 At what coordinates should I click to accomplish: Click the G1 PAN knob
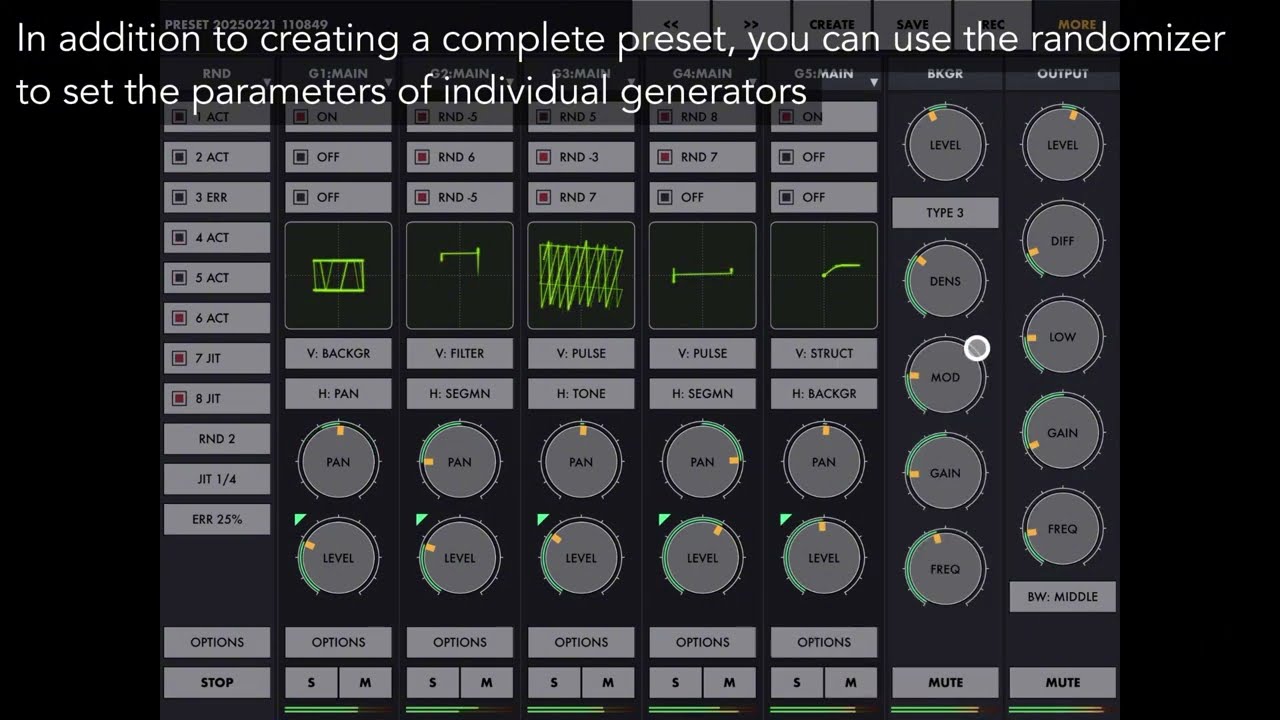pos(338,462)
